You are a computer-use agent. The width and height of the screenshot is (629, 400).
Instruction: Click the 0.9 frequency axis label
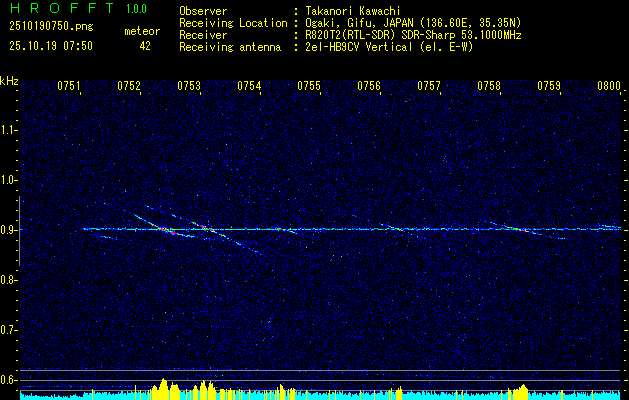click(x=8, y=230)
